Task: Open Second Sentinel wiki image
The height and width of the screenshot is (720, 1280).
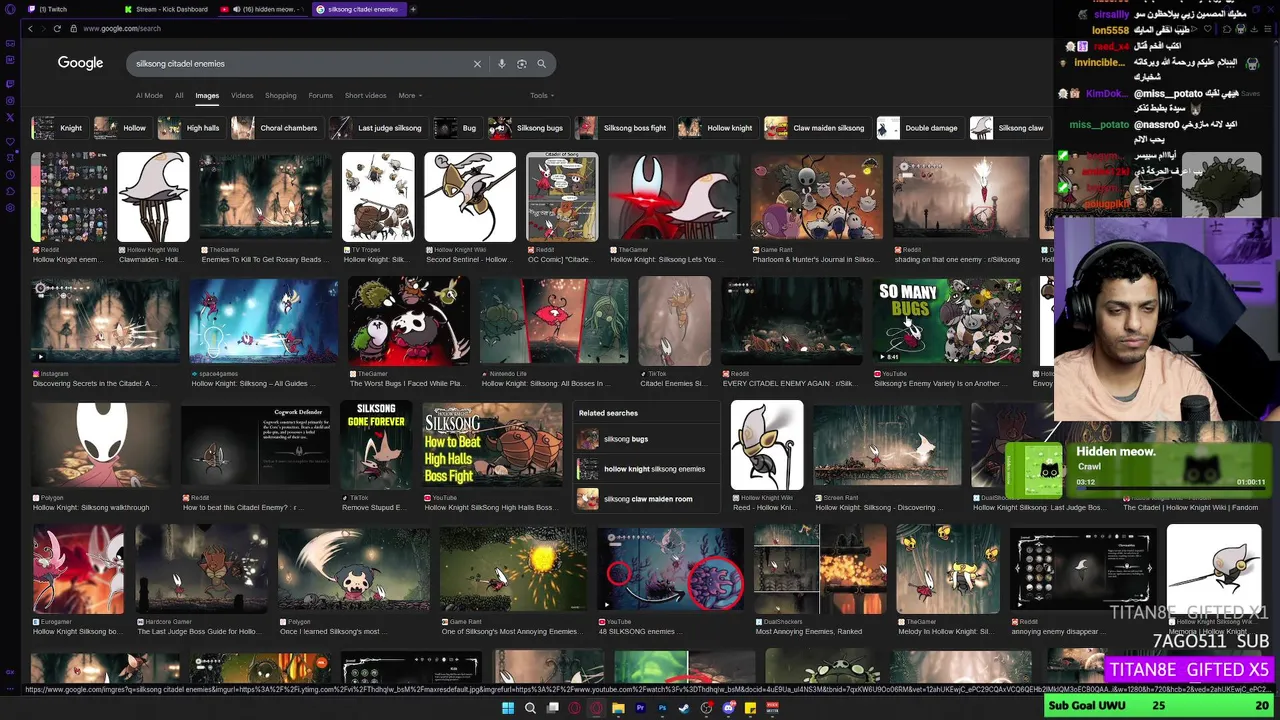Action: 470,197
